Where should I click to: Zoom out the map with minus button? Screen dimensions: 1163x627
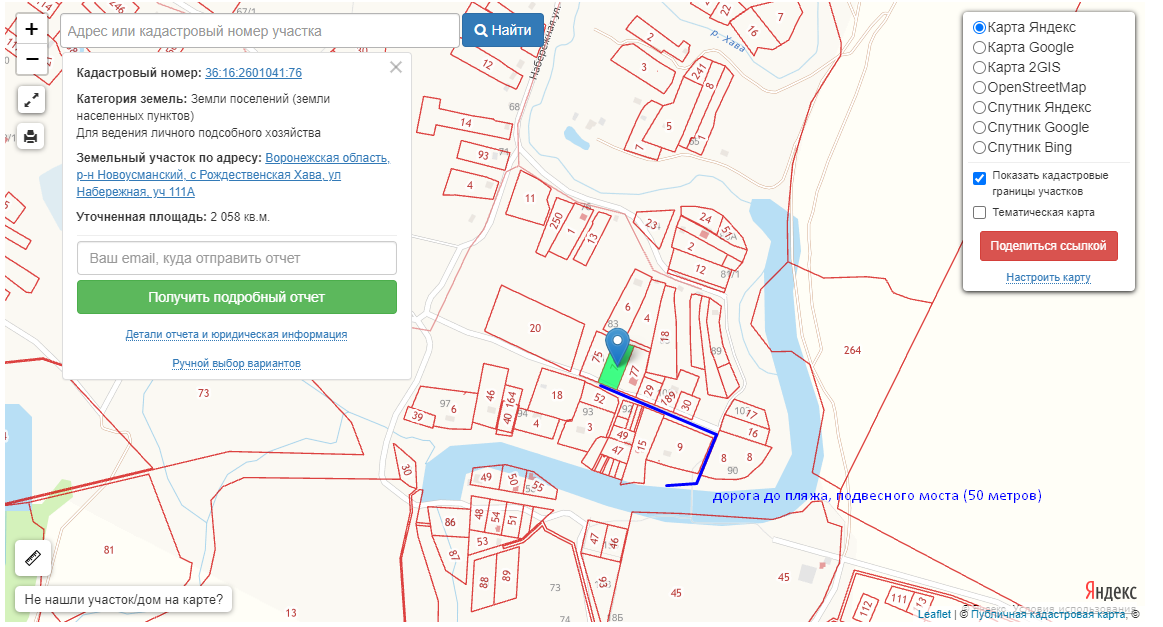tap(31, 59)
